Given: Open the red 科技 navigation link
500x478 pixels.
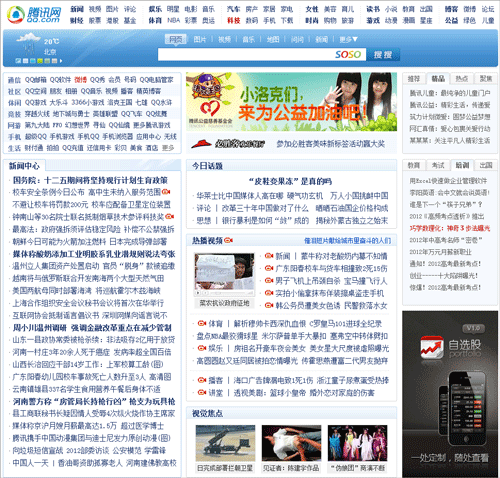Looking at the screenshot, I should [234, 21].
